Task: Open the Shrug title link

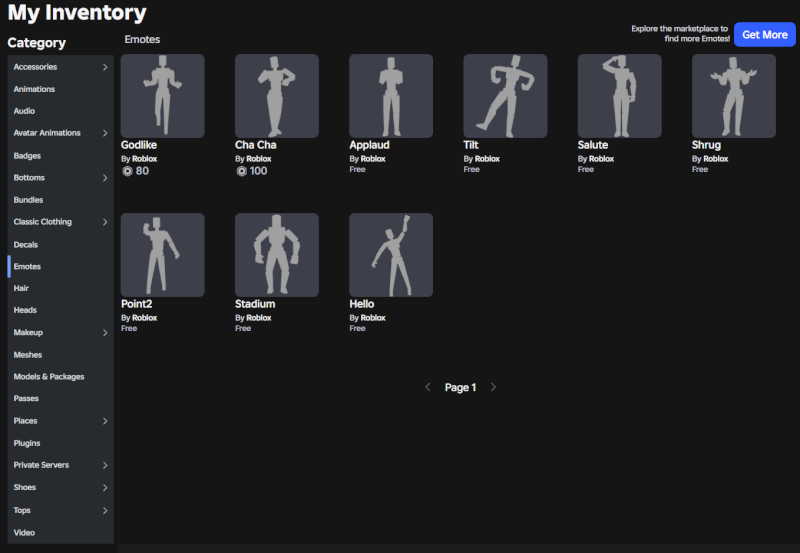Action: [706, 145]
